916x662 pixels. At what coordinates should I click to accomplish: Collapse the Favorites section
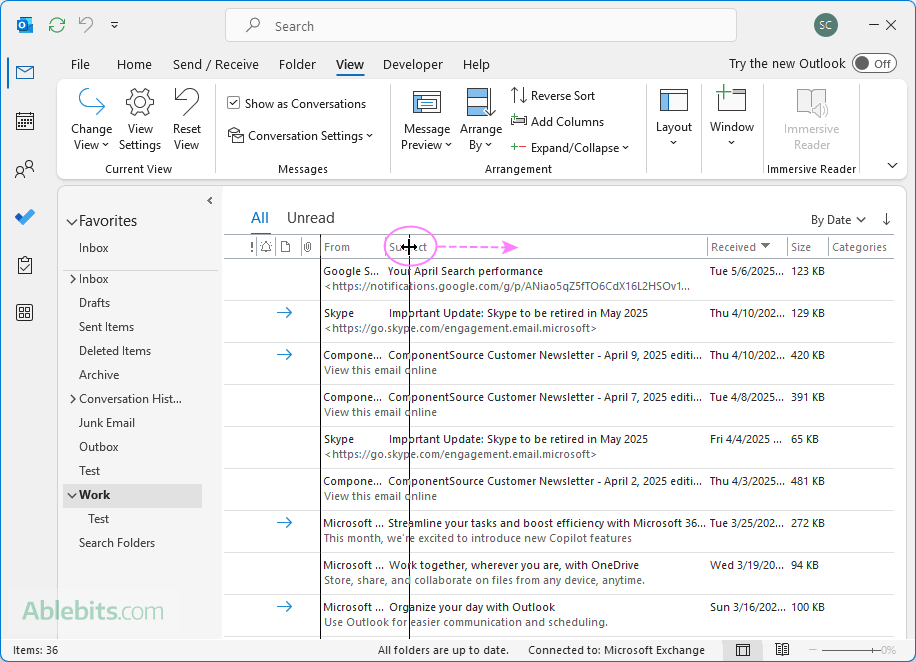pos(72,221)
